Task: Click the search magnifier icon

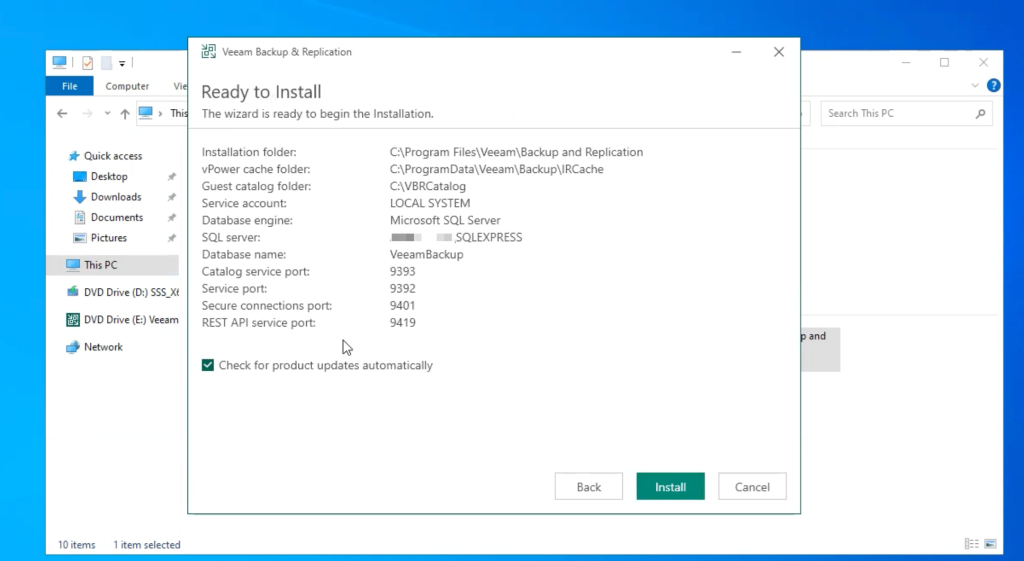Action: (x=980, y=113)
